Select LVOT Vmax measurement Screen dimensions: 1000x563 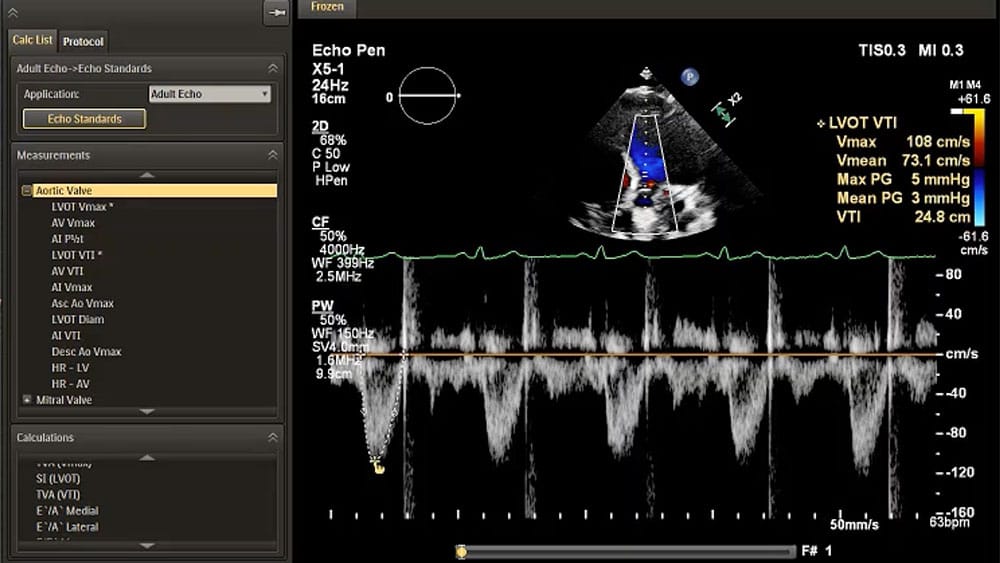pos(82,207)
